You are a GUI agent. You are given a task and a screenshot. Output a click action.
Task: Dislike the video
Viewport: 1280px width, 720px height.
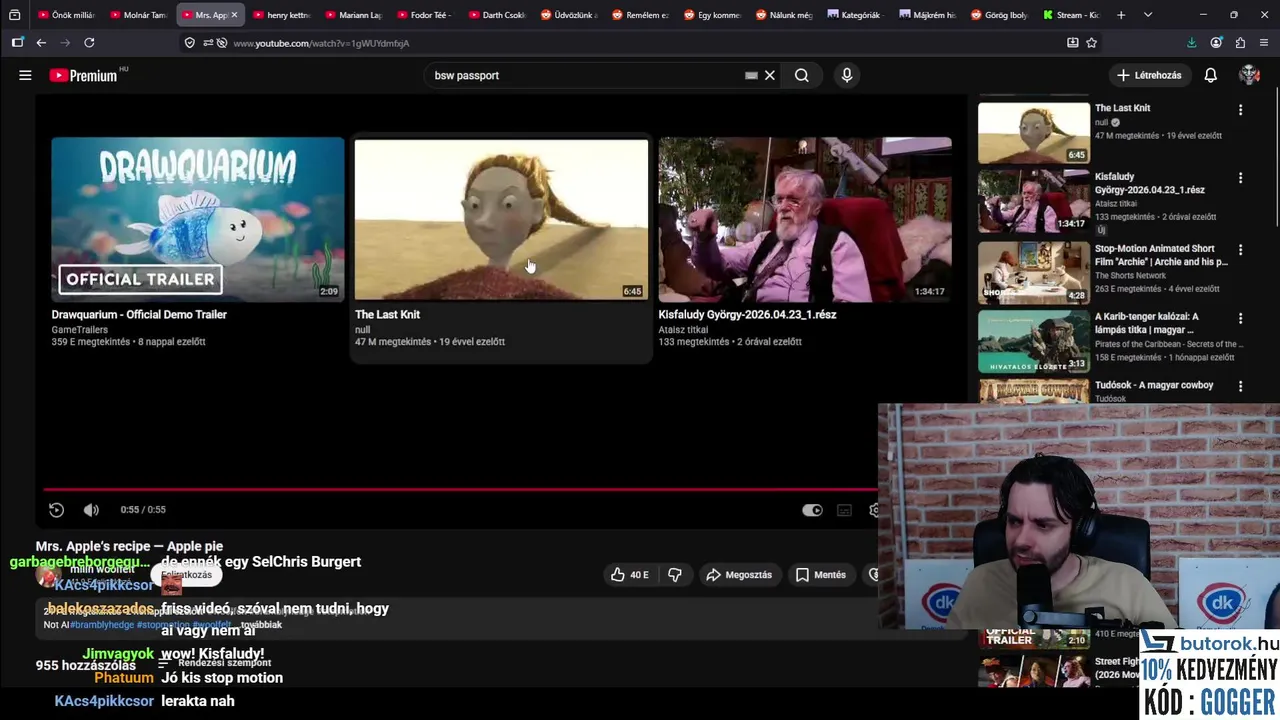coord(674,575)
